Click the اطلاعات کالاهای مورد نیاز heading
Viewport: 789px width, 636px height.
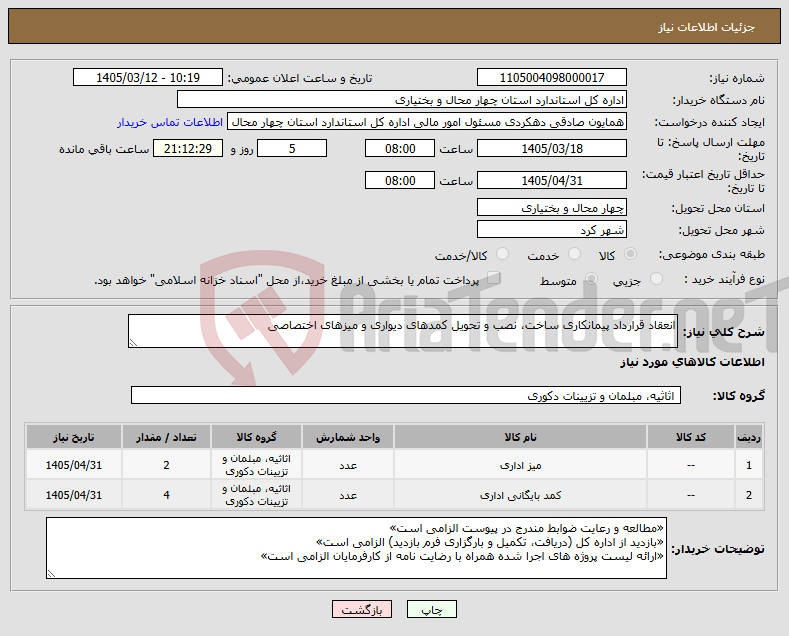pyautogui.click(x=692, y=362)
